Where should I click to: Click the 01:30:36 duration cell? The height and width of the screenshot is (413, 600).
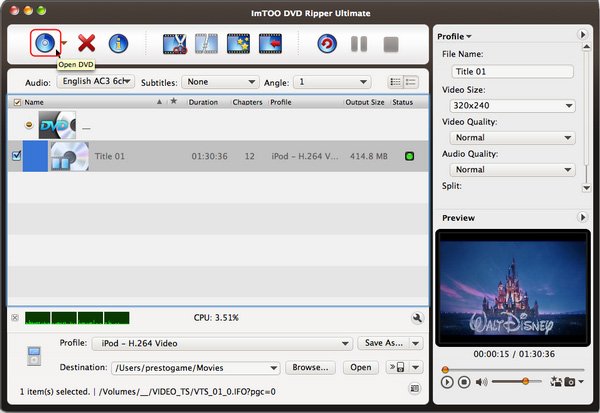click(209, 156)
